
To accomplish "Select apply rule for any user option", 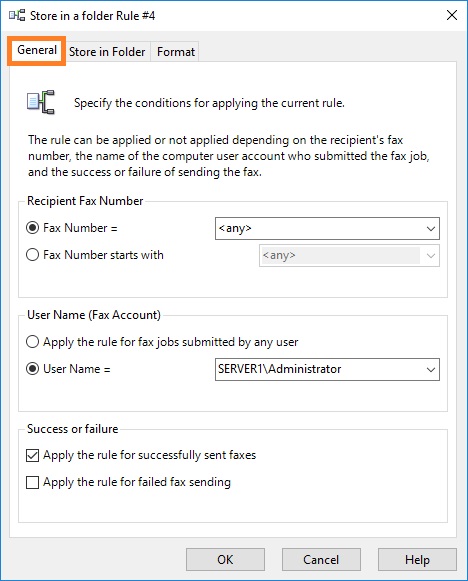I will (x=32, y=342).
